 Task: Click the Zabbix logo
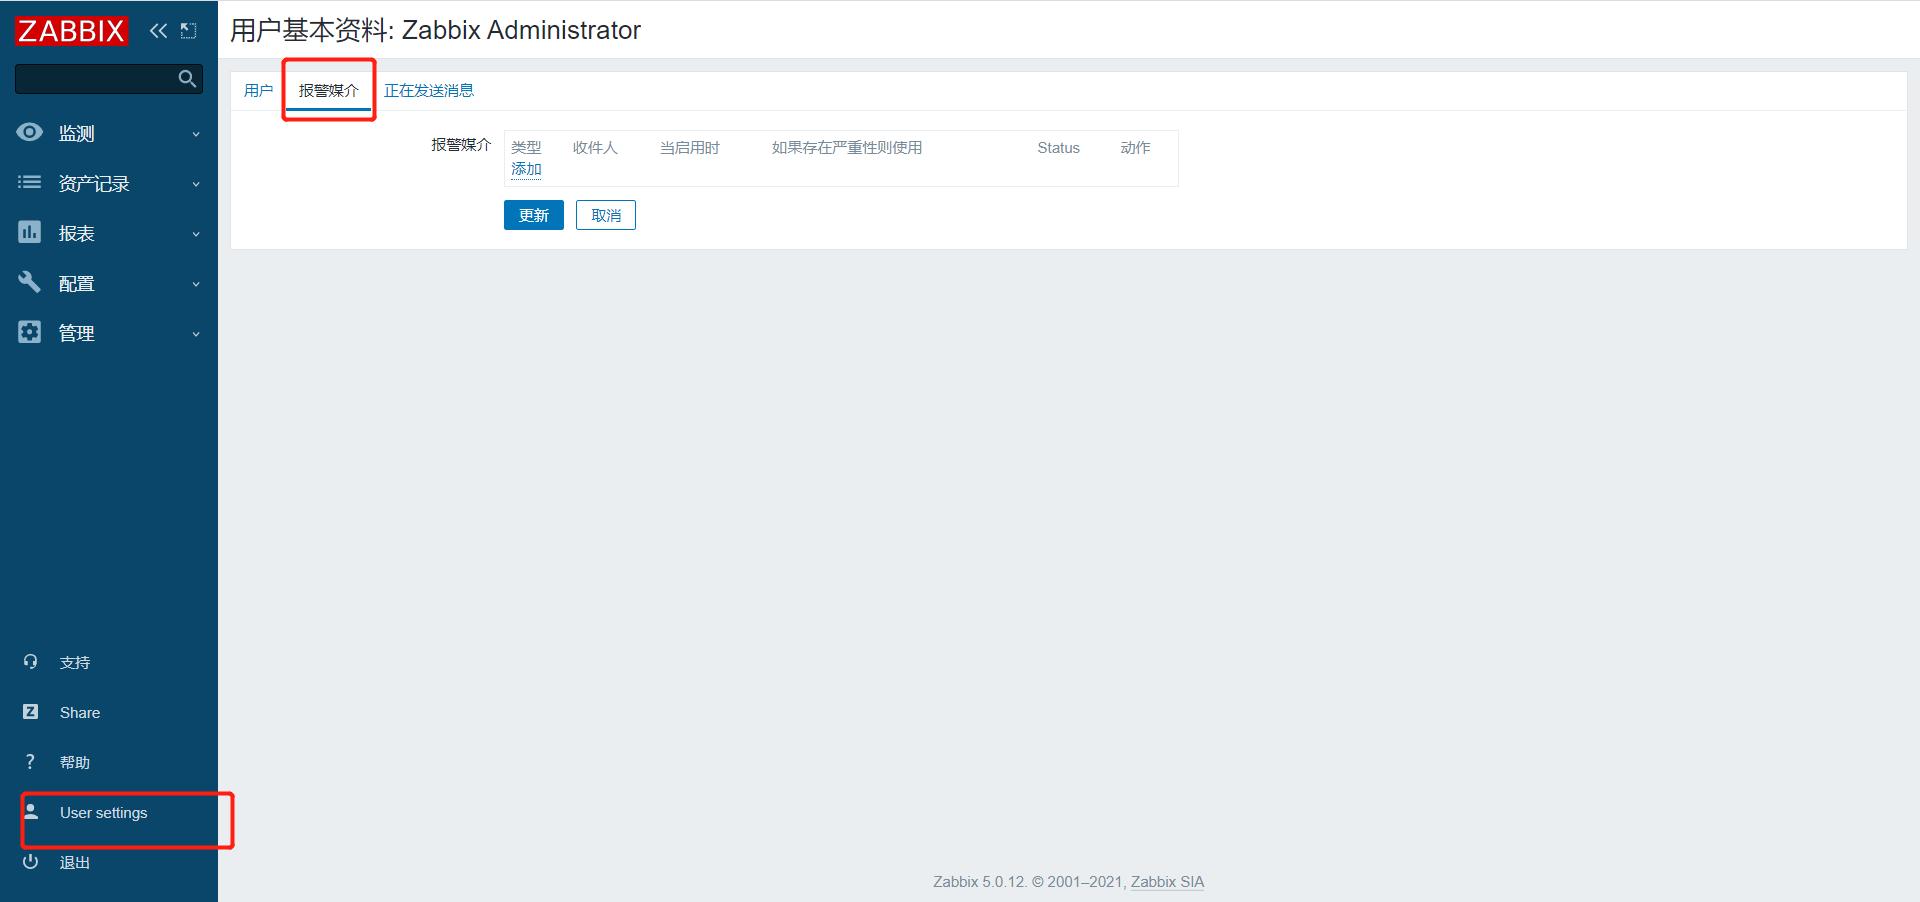point(71,31)
